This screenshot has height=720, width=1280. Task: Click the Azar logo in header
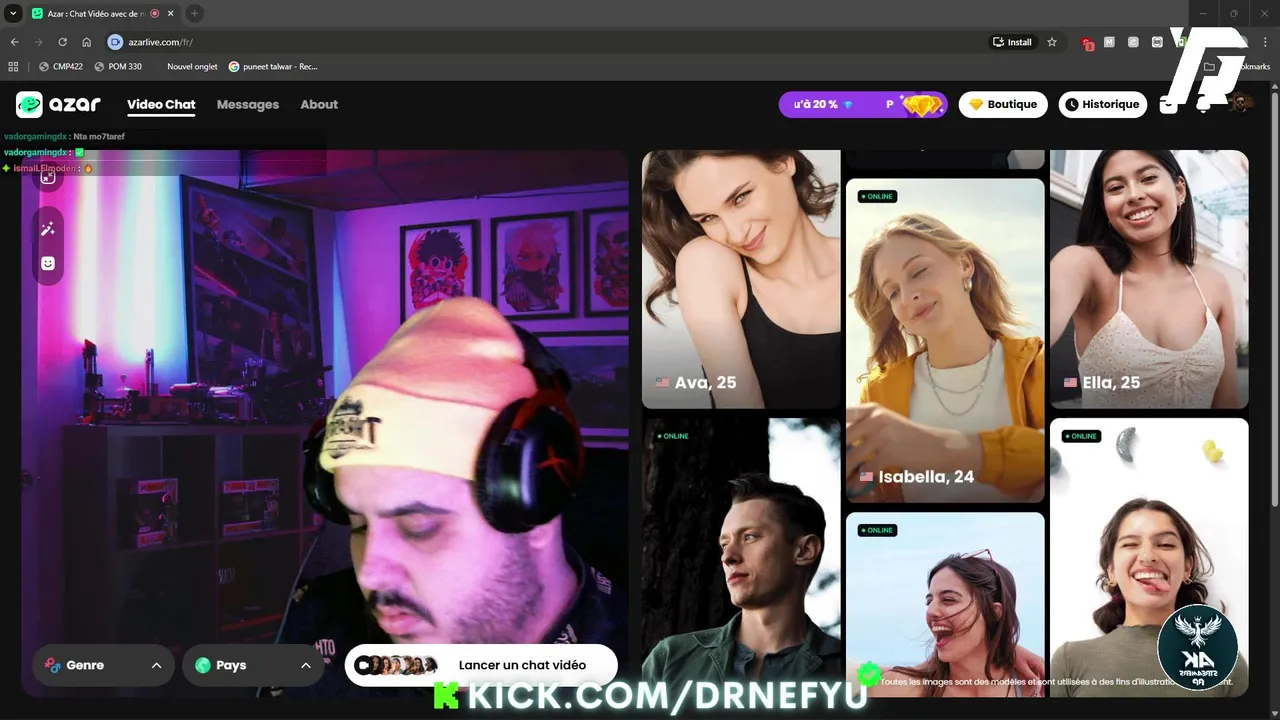[x=58, y=104]
